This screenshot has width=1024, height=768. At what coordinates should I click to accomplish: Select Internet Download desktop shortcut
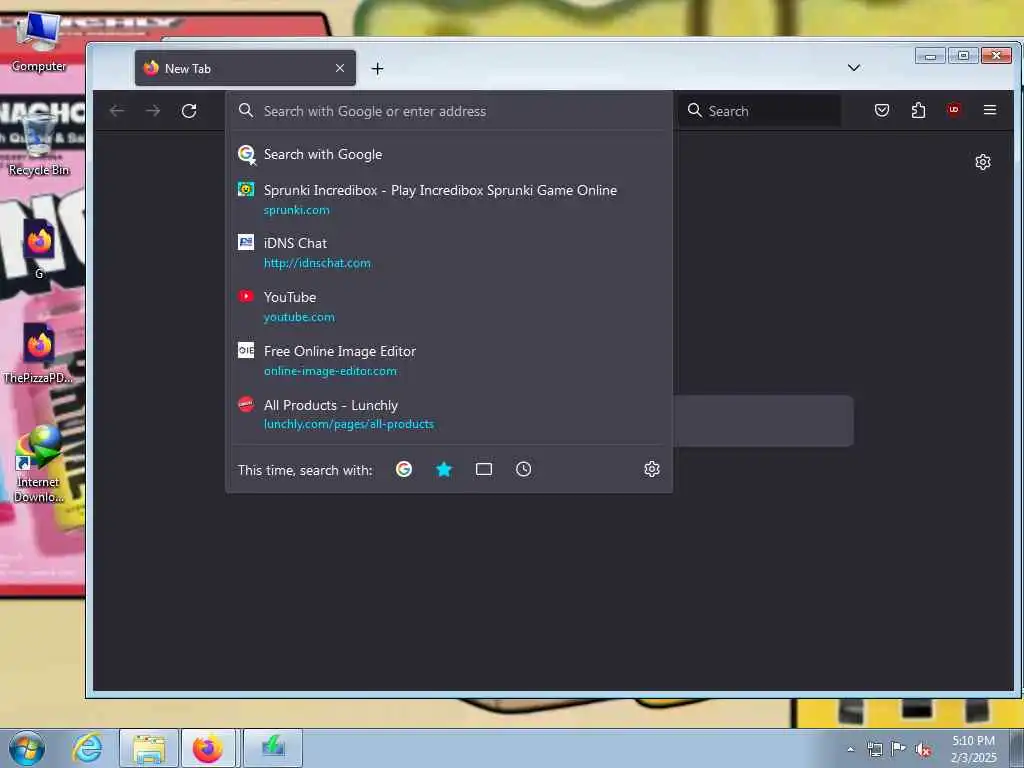39,464
